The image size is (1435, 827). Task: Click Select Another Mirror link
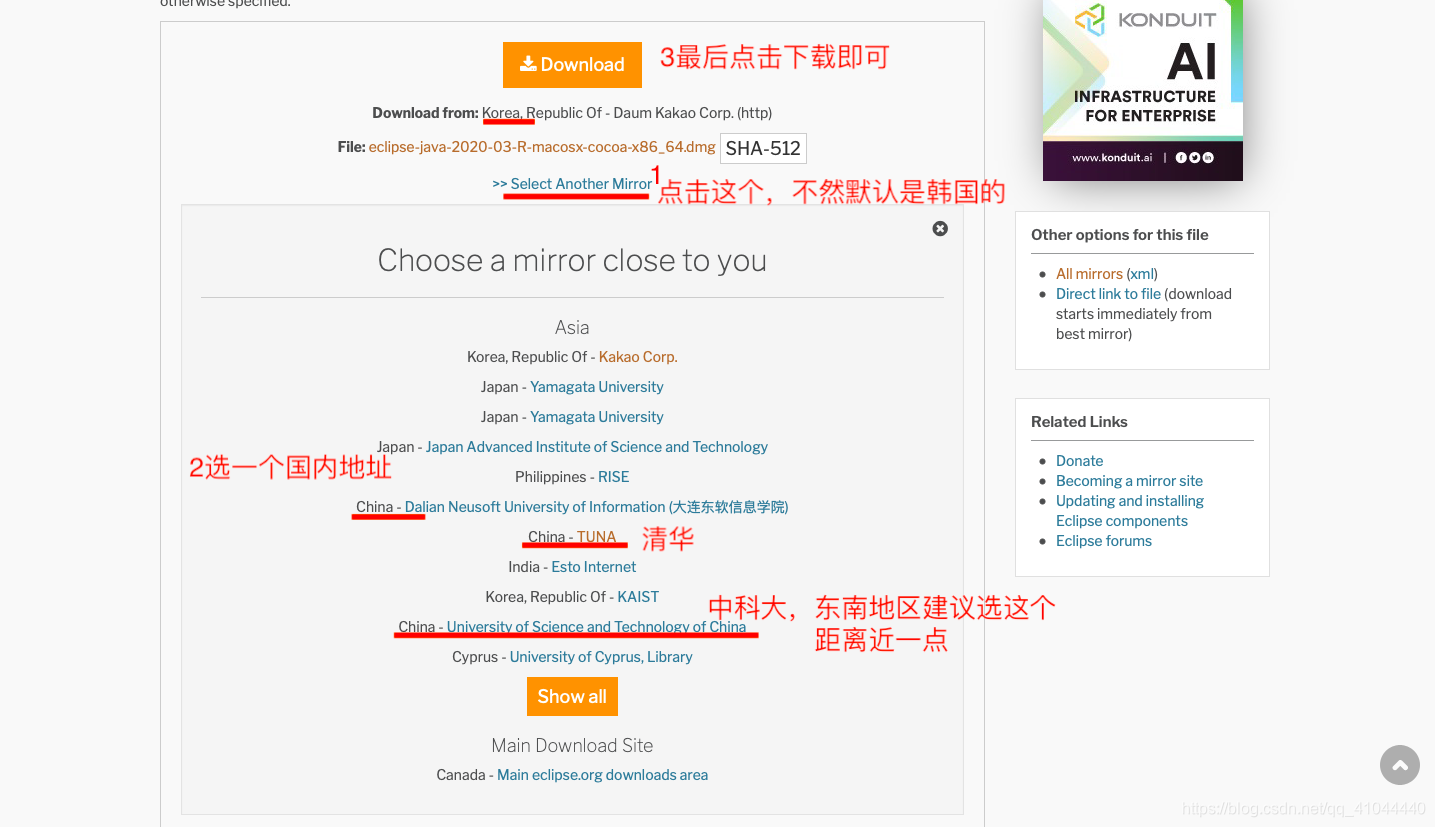click(572, 184)
